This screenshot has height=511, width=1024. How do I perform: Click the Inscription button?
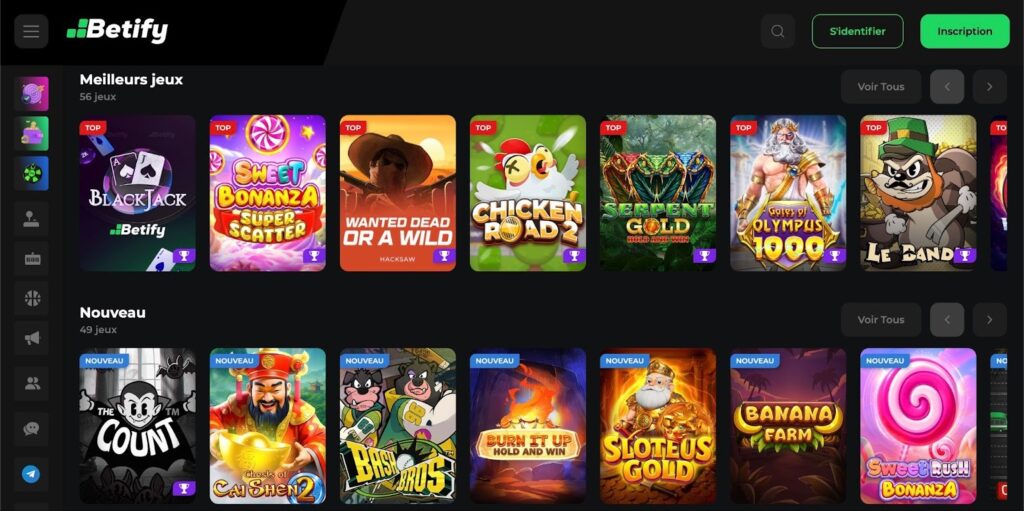pos(965,31)
